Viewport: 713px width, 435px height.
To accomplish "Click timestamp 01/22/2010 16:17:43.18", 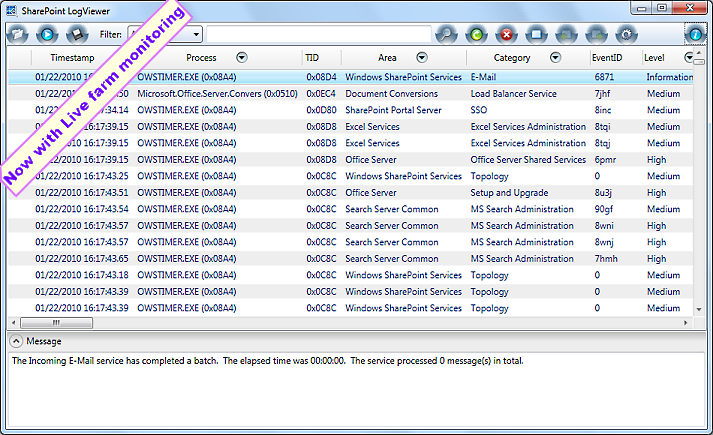I will pos(82,275).
